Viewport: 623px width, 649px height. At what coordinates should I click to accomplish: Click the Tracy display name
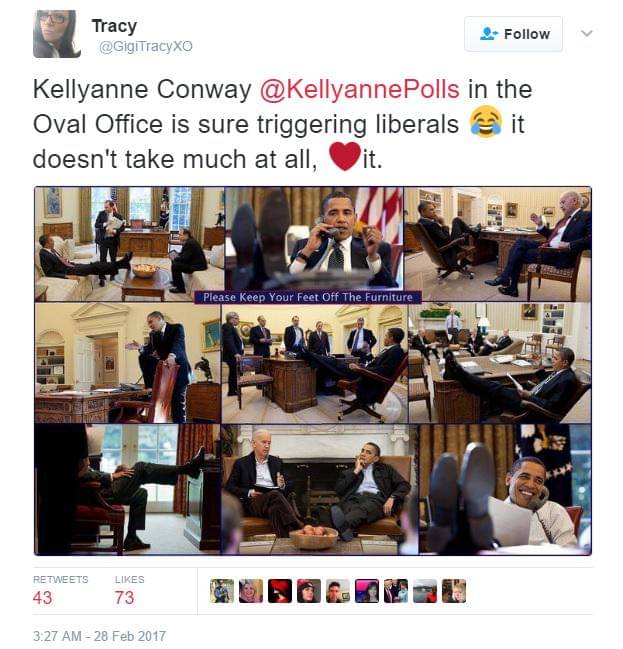[114, 26]
